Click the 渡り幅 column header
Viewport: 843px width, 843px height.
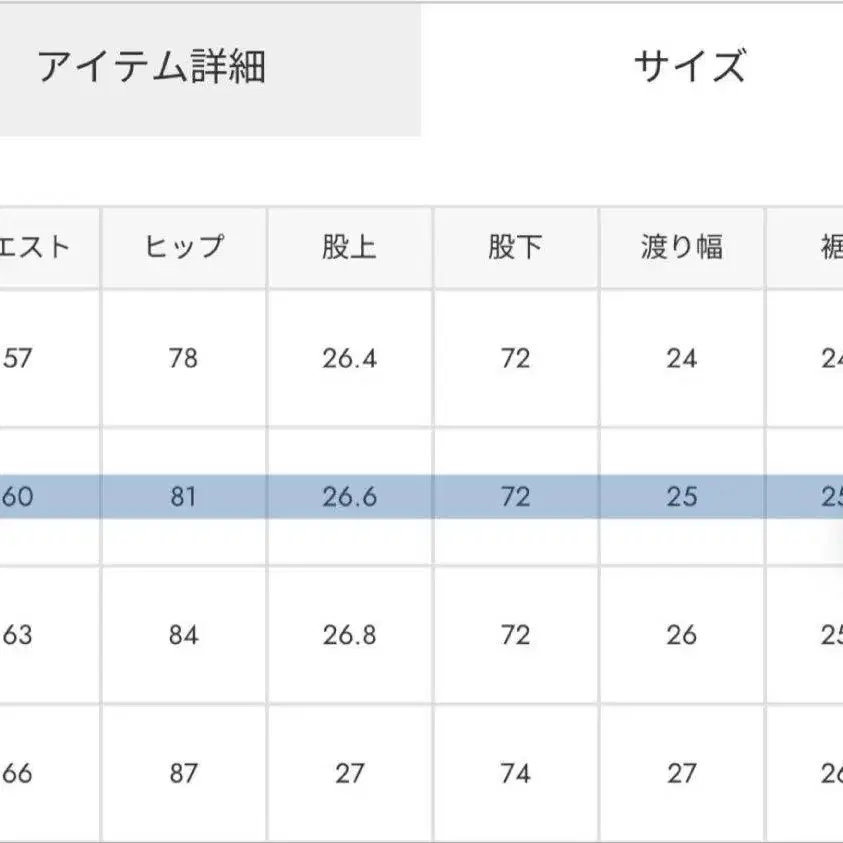(x=681, y=247)
